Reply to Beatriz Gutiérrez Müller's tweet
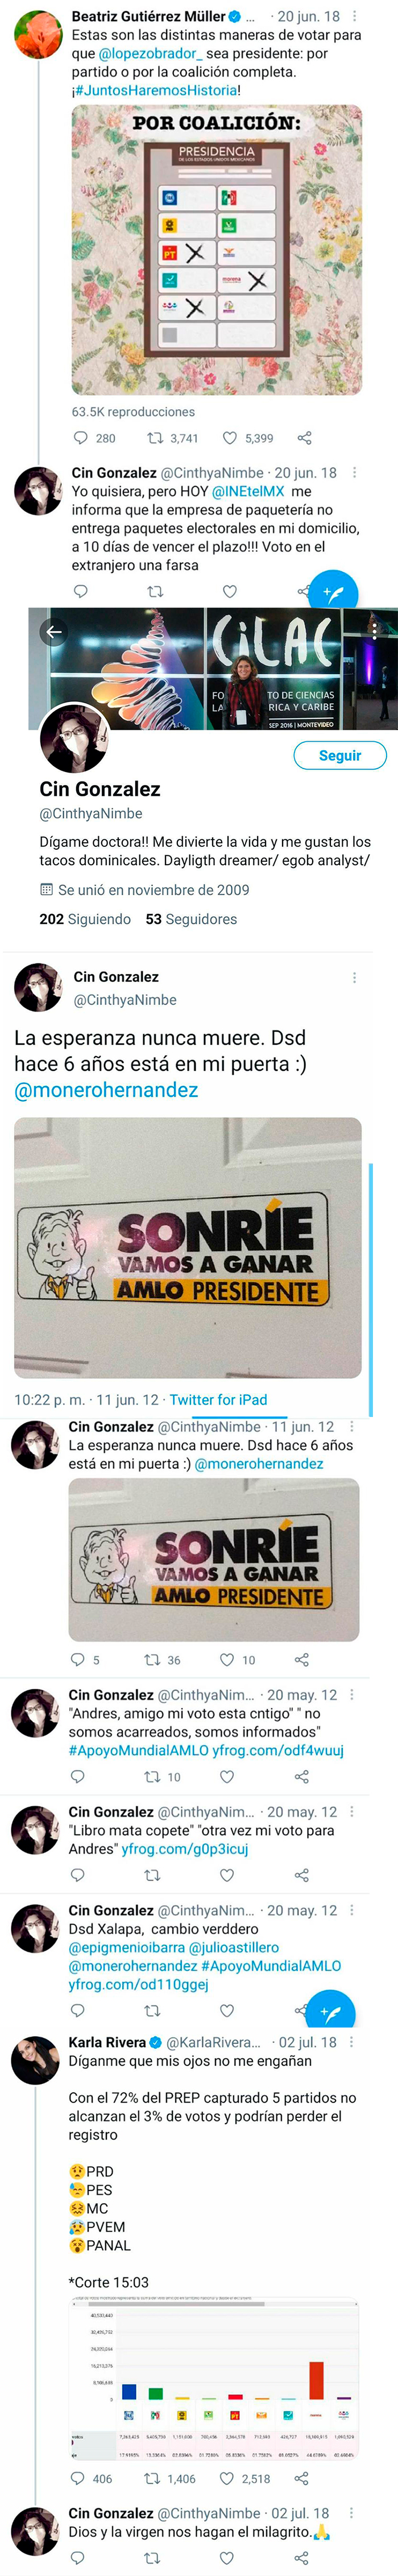 [x=81, y=438]
